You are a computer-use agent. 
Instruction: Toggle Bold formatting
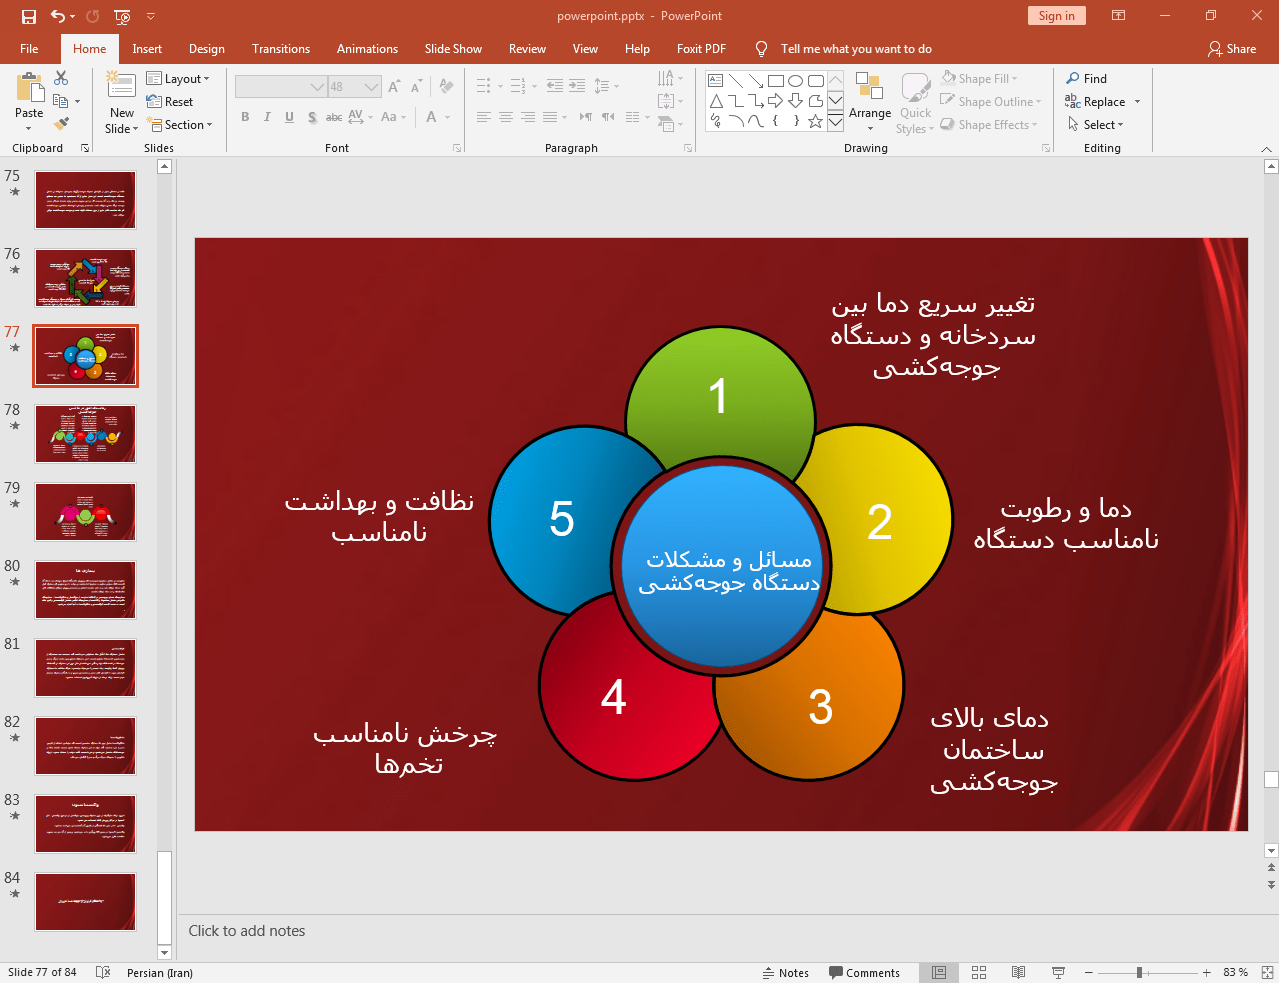tap(245, 117)
